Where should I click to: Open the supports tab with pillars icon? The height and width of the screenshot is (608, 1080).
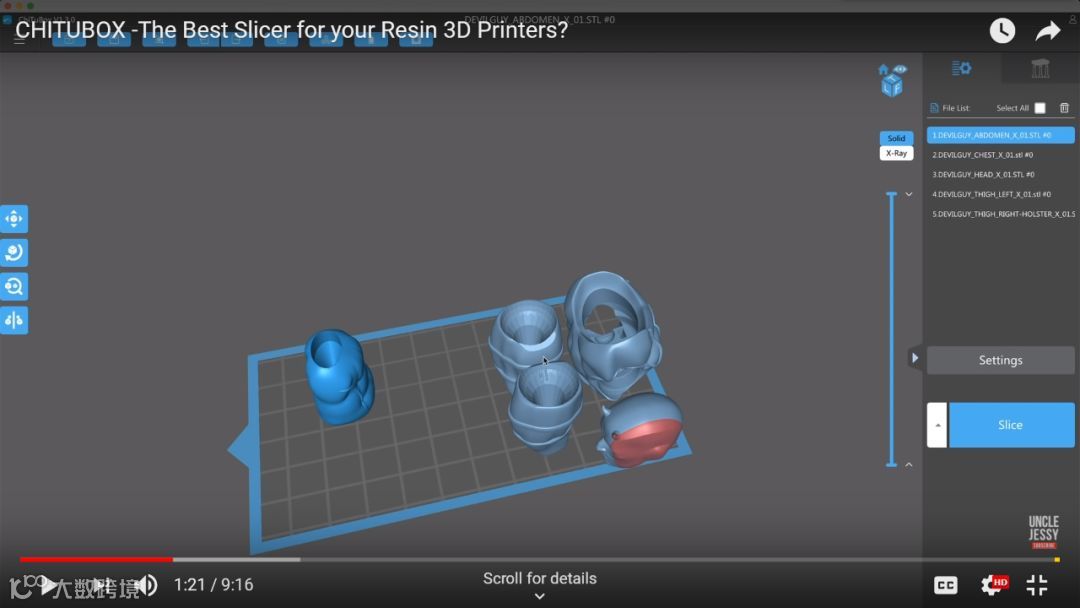click(x=1040, y=68)
